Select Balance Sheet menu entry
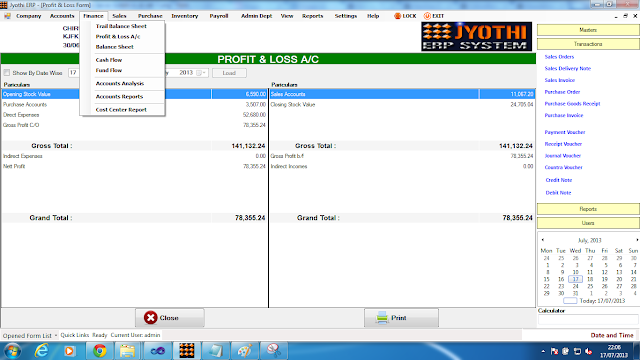Viewport: 640px width, 360px height. pos(114,47)
